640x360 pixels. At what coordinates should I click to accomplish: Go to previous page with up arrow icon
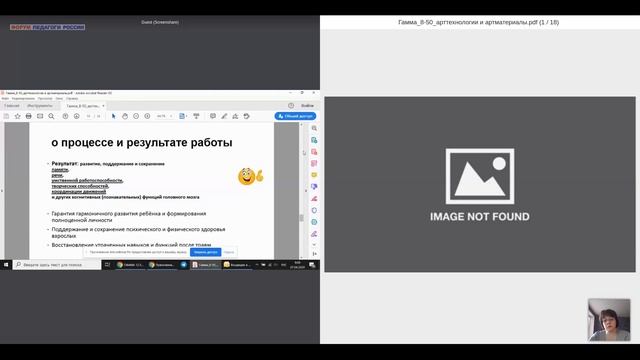(65, 116)
